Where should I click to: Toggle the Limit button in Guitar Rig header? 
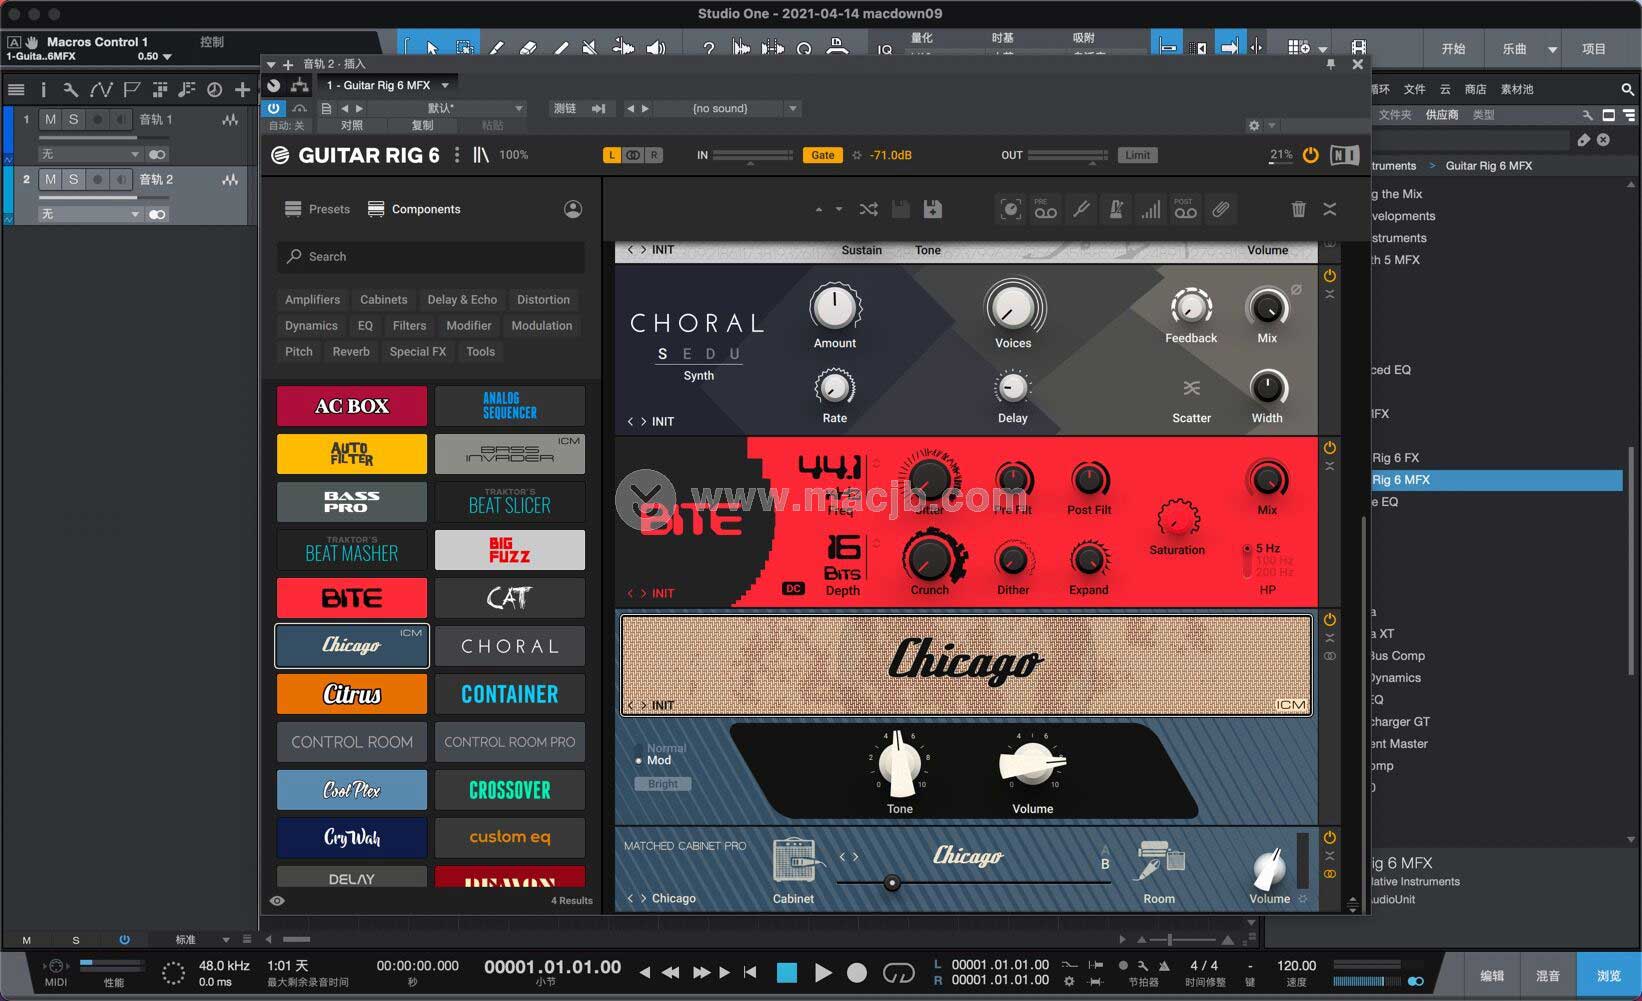click(1138, 155)
